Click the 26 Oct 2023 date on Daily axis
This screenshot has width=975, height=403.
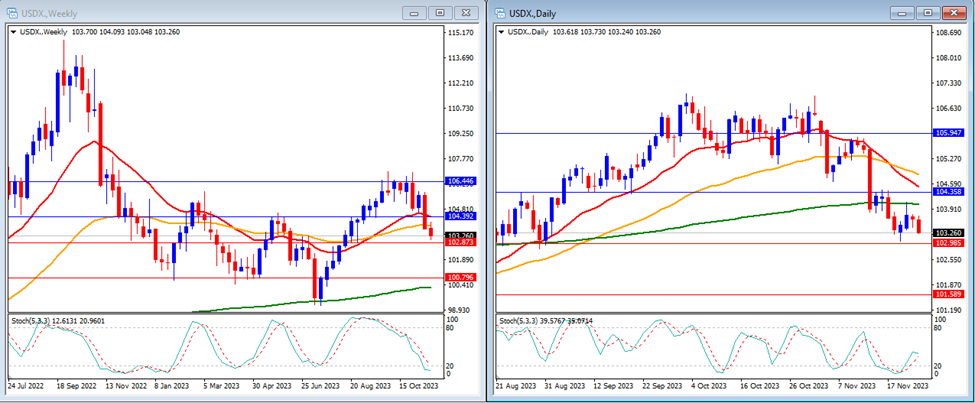click(x=807, y=384)
